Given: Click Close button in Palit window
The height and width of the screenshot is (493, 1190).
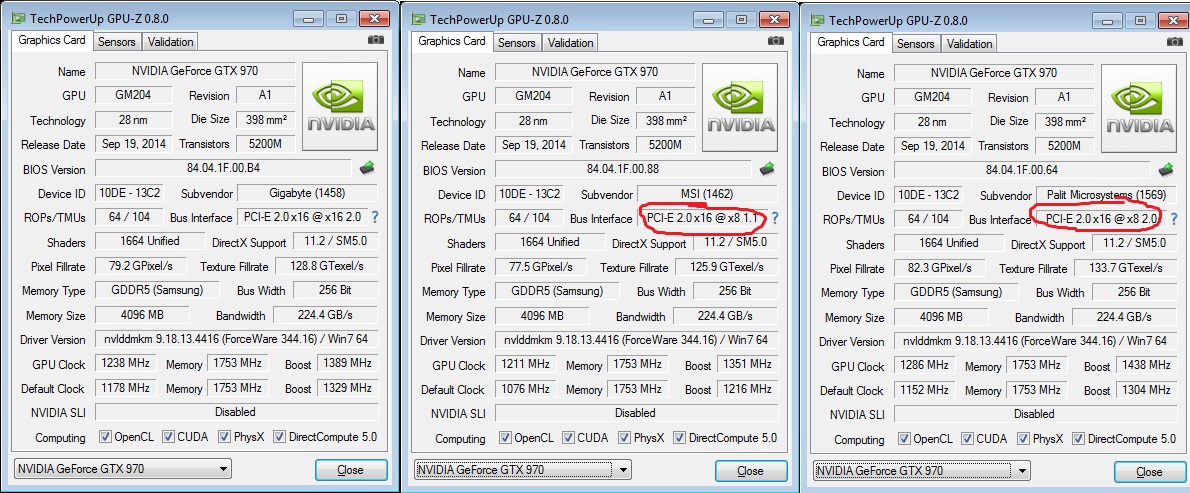Looking at the screenshot, I should tap(1150, 471).
